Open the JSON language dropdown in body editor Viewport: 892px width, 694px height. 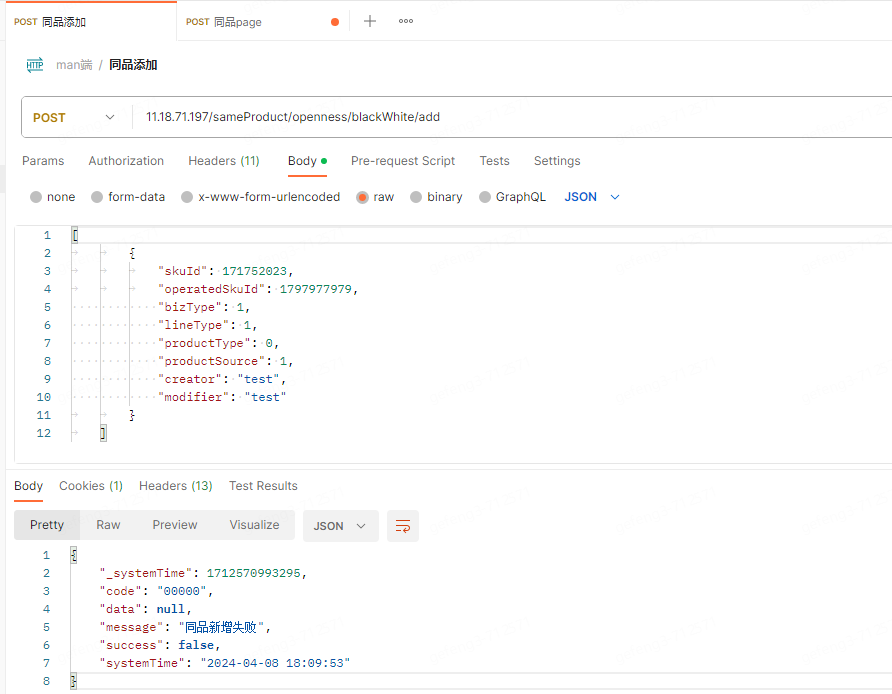(x=589, y=197)
